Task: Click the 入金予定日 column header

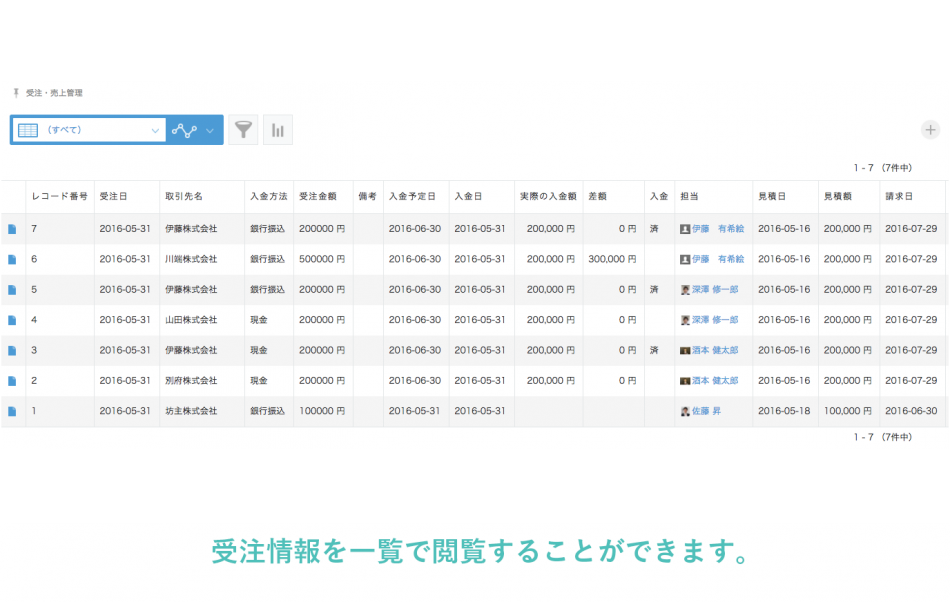Action: [414, 197]
